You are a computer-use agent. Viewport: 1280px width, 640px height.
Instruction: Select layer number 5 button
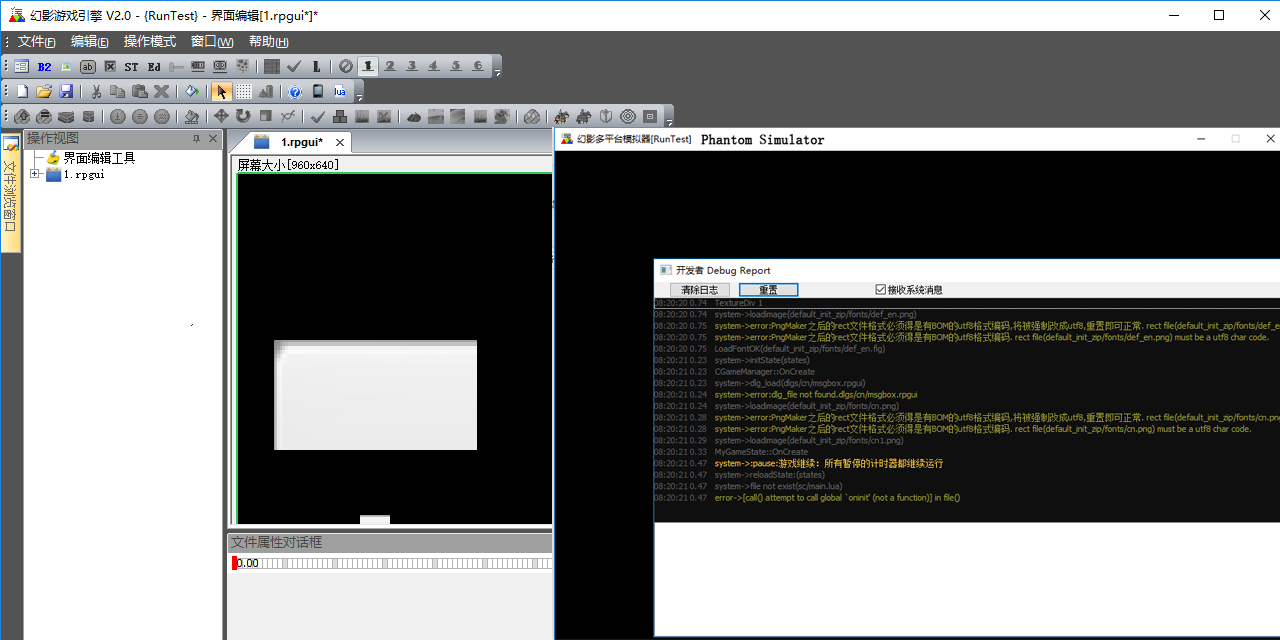456,67
